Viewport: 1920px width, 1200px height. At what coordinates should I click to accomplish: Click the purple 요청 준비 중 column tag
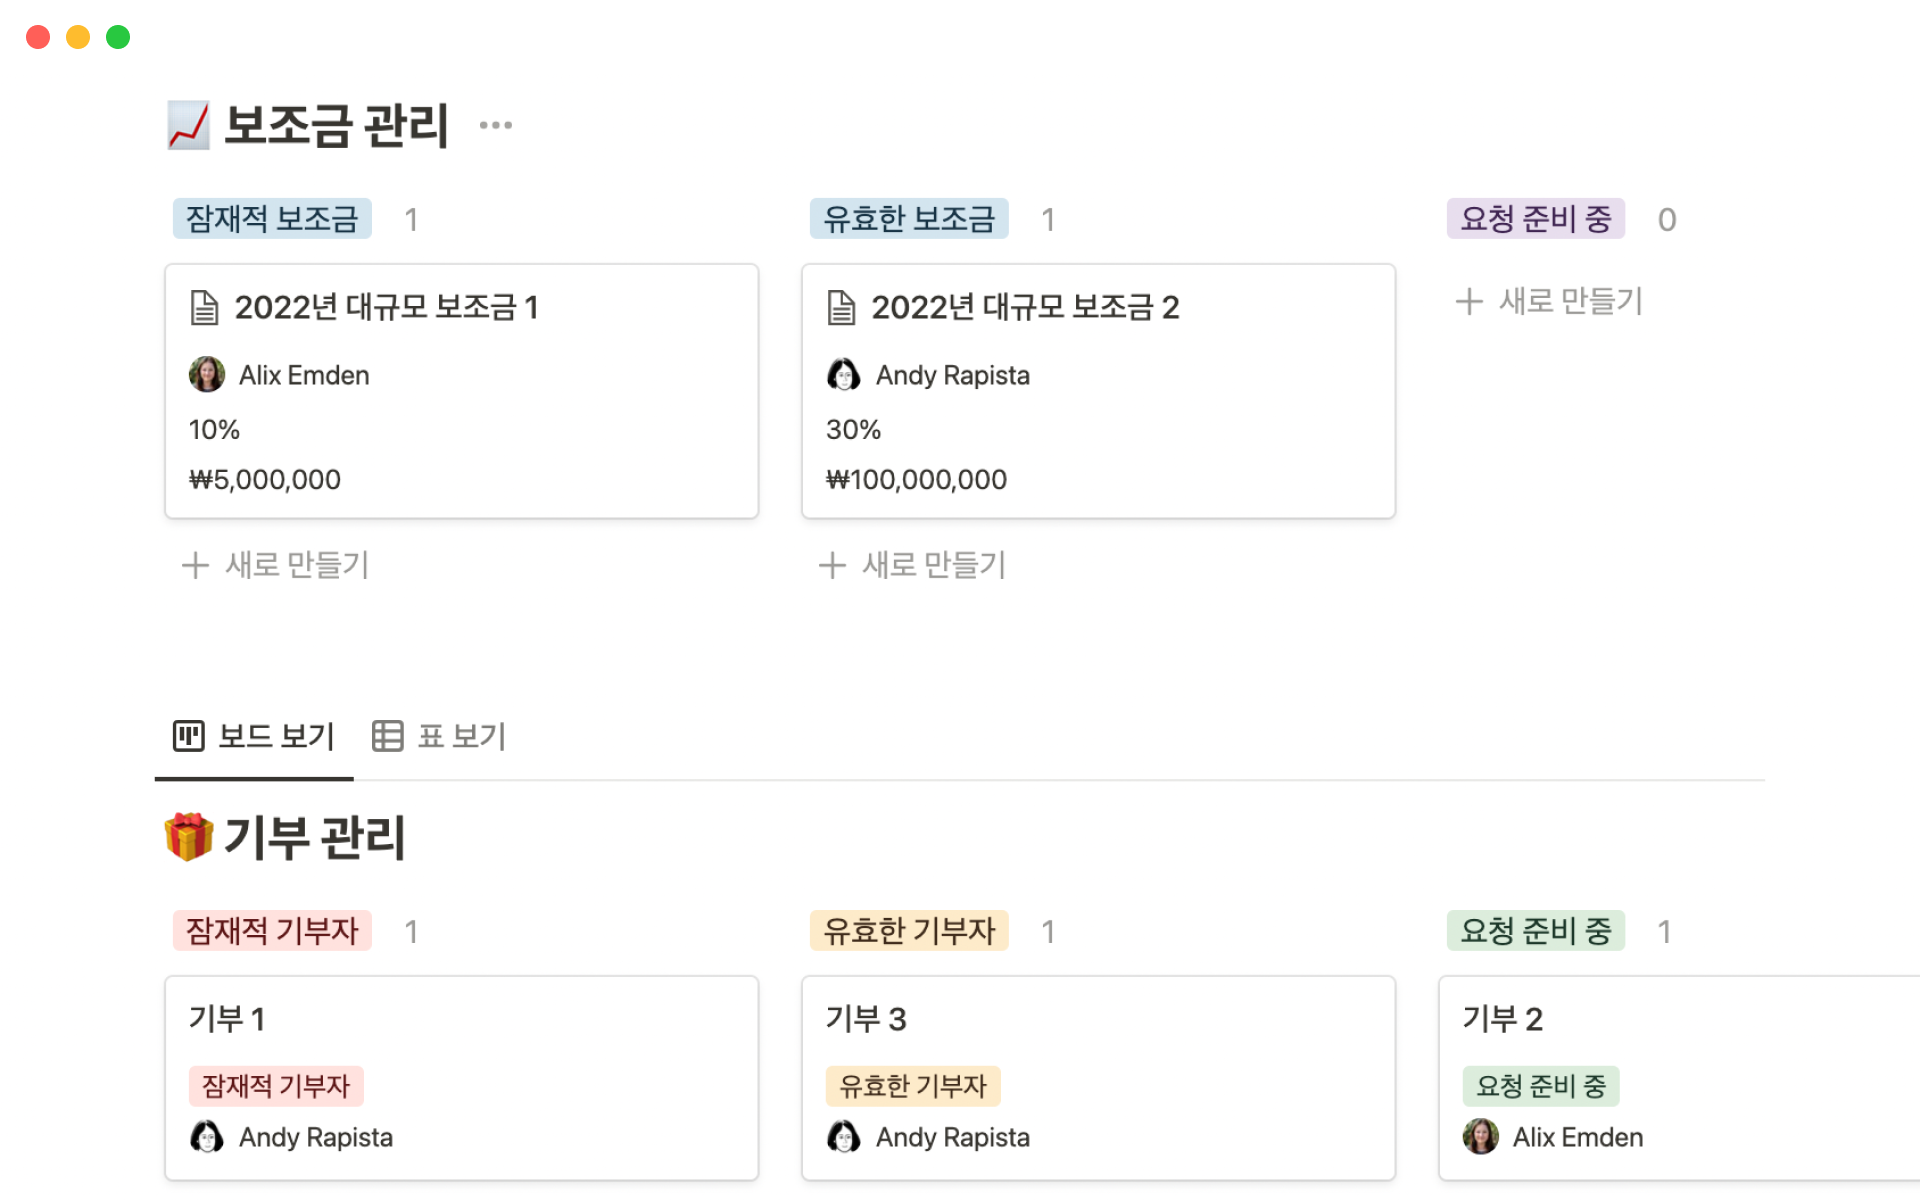pos(1535,219)
